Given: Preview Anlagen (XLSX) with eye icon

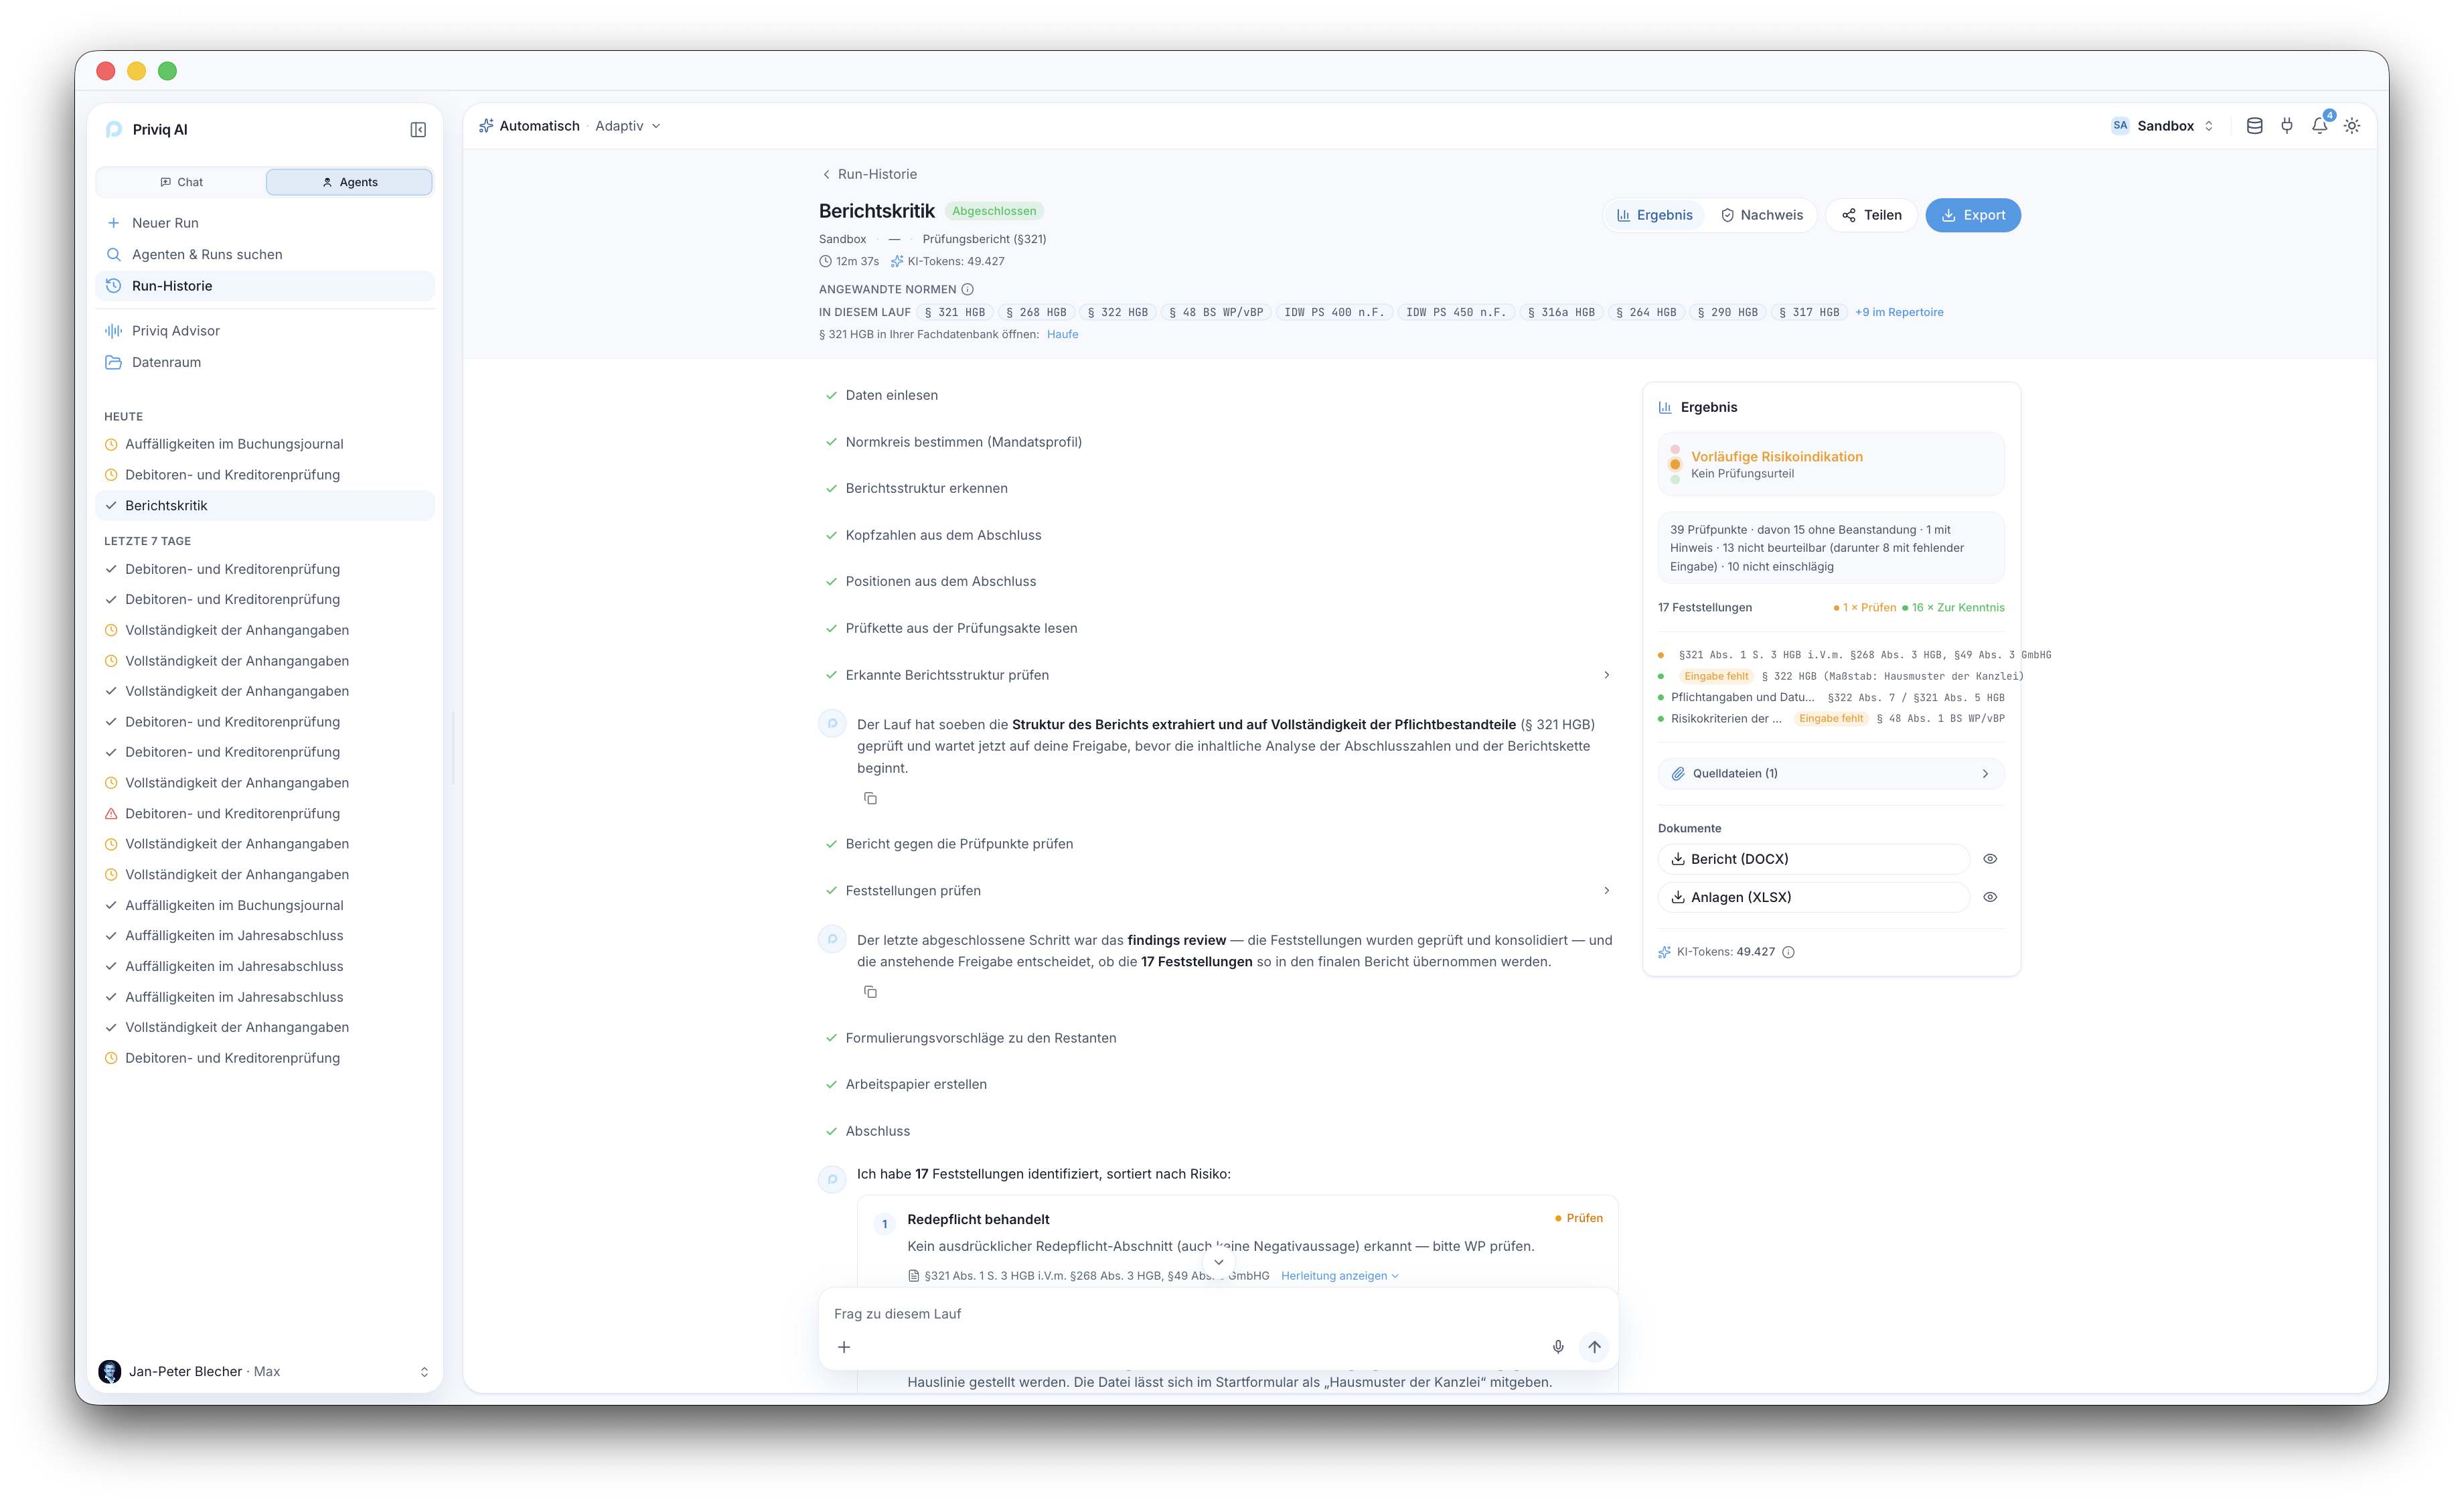Looking at the screenshot, I should (1990, 897).
